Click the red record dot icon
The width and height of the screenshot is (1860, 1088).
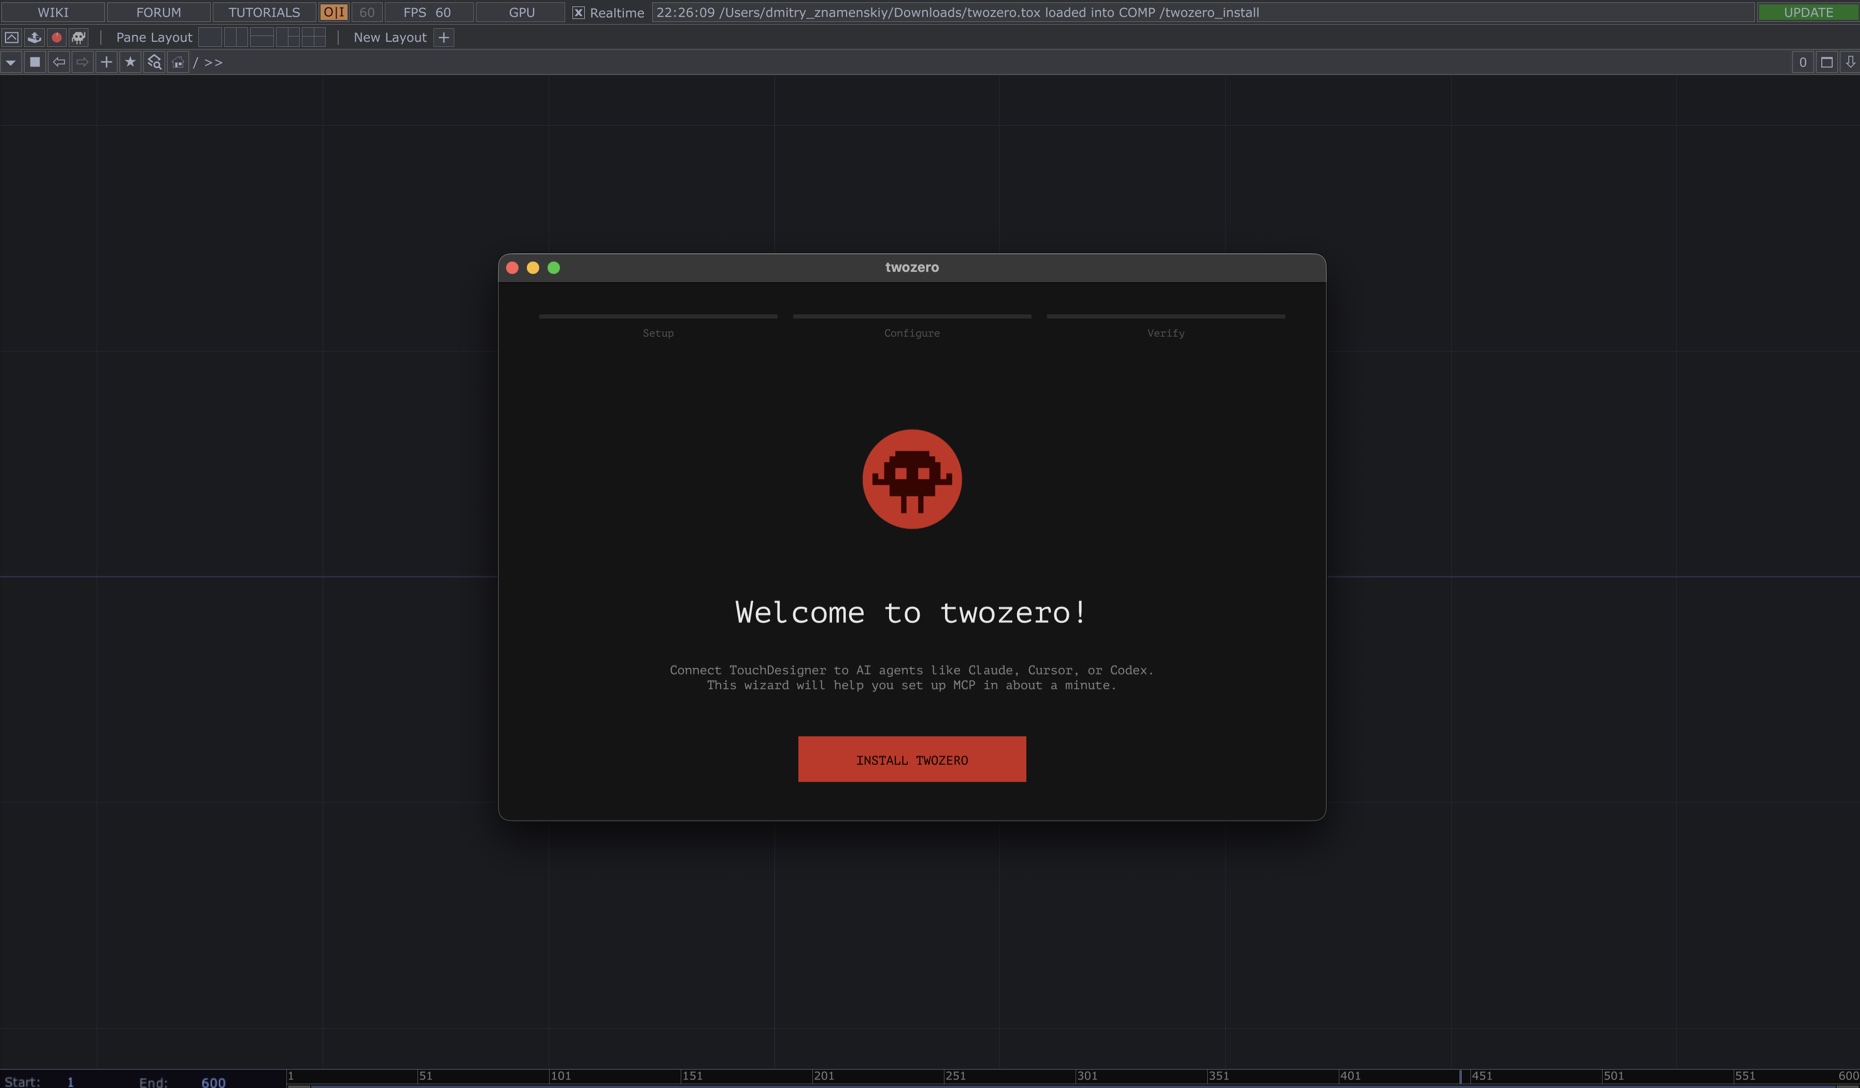[x=56, y=37]
